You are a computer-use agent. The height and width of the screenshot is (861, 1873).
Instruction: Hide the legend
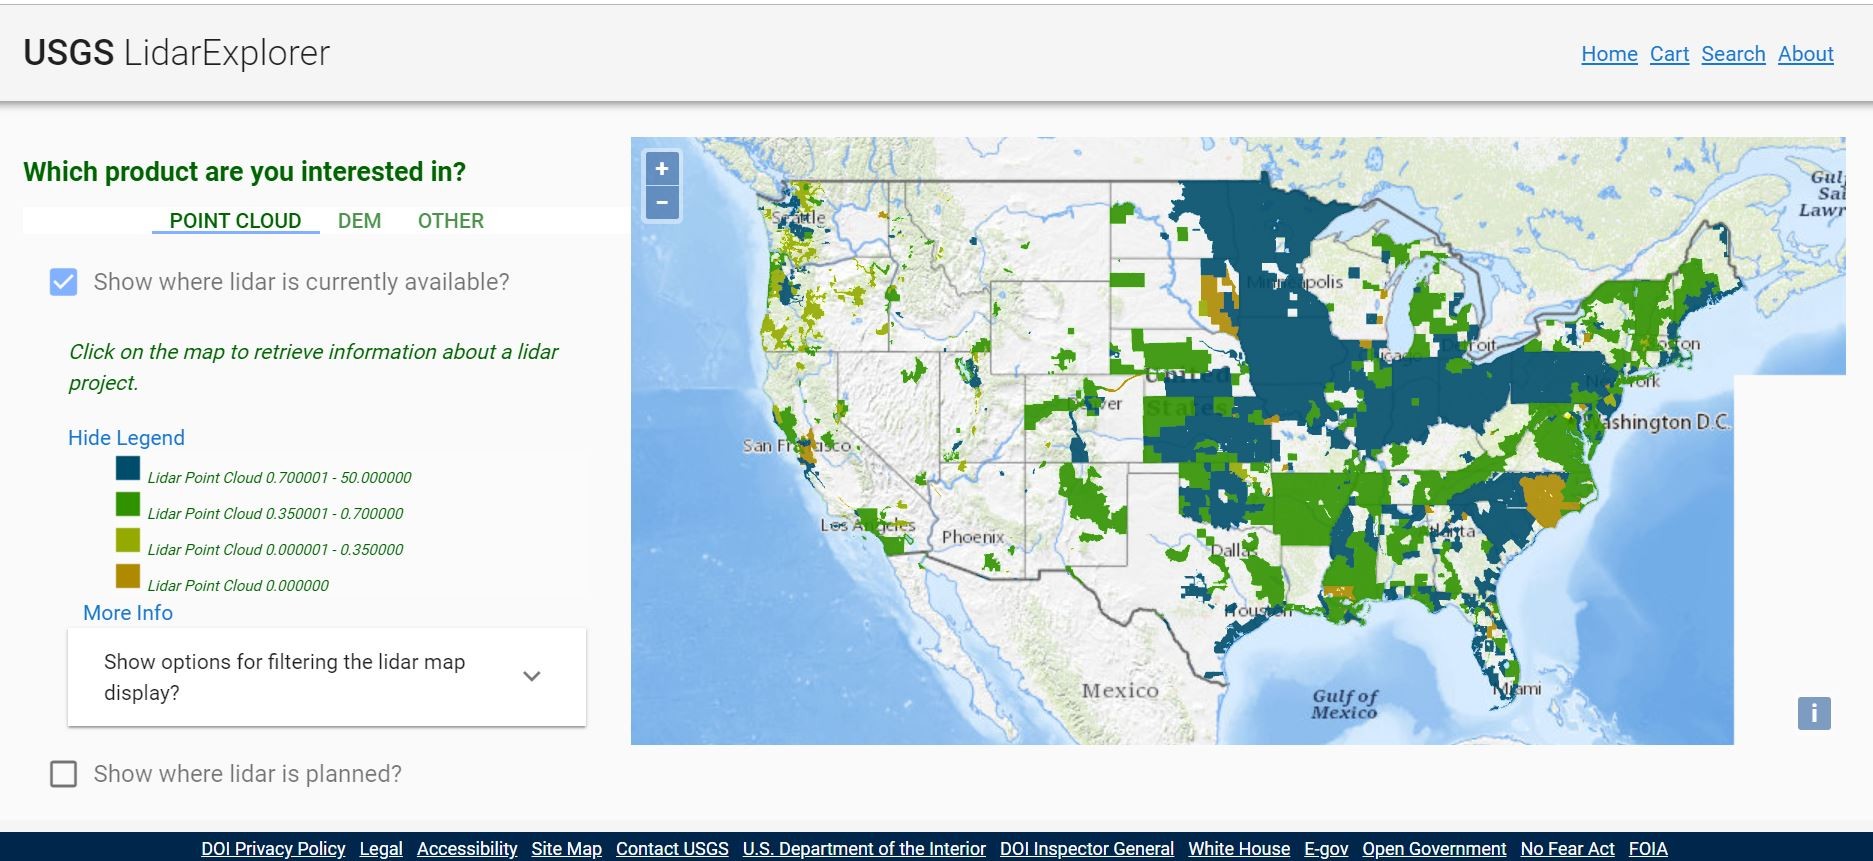126,438
